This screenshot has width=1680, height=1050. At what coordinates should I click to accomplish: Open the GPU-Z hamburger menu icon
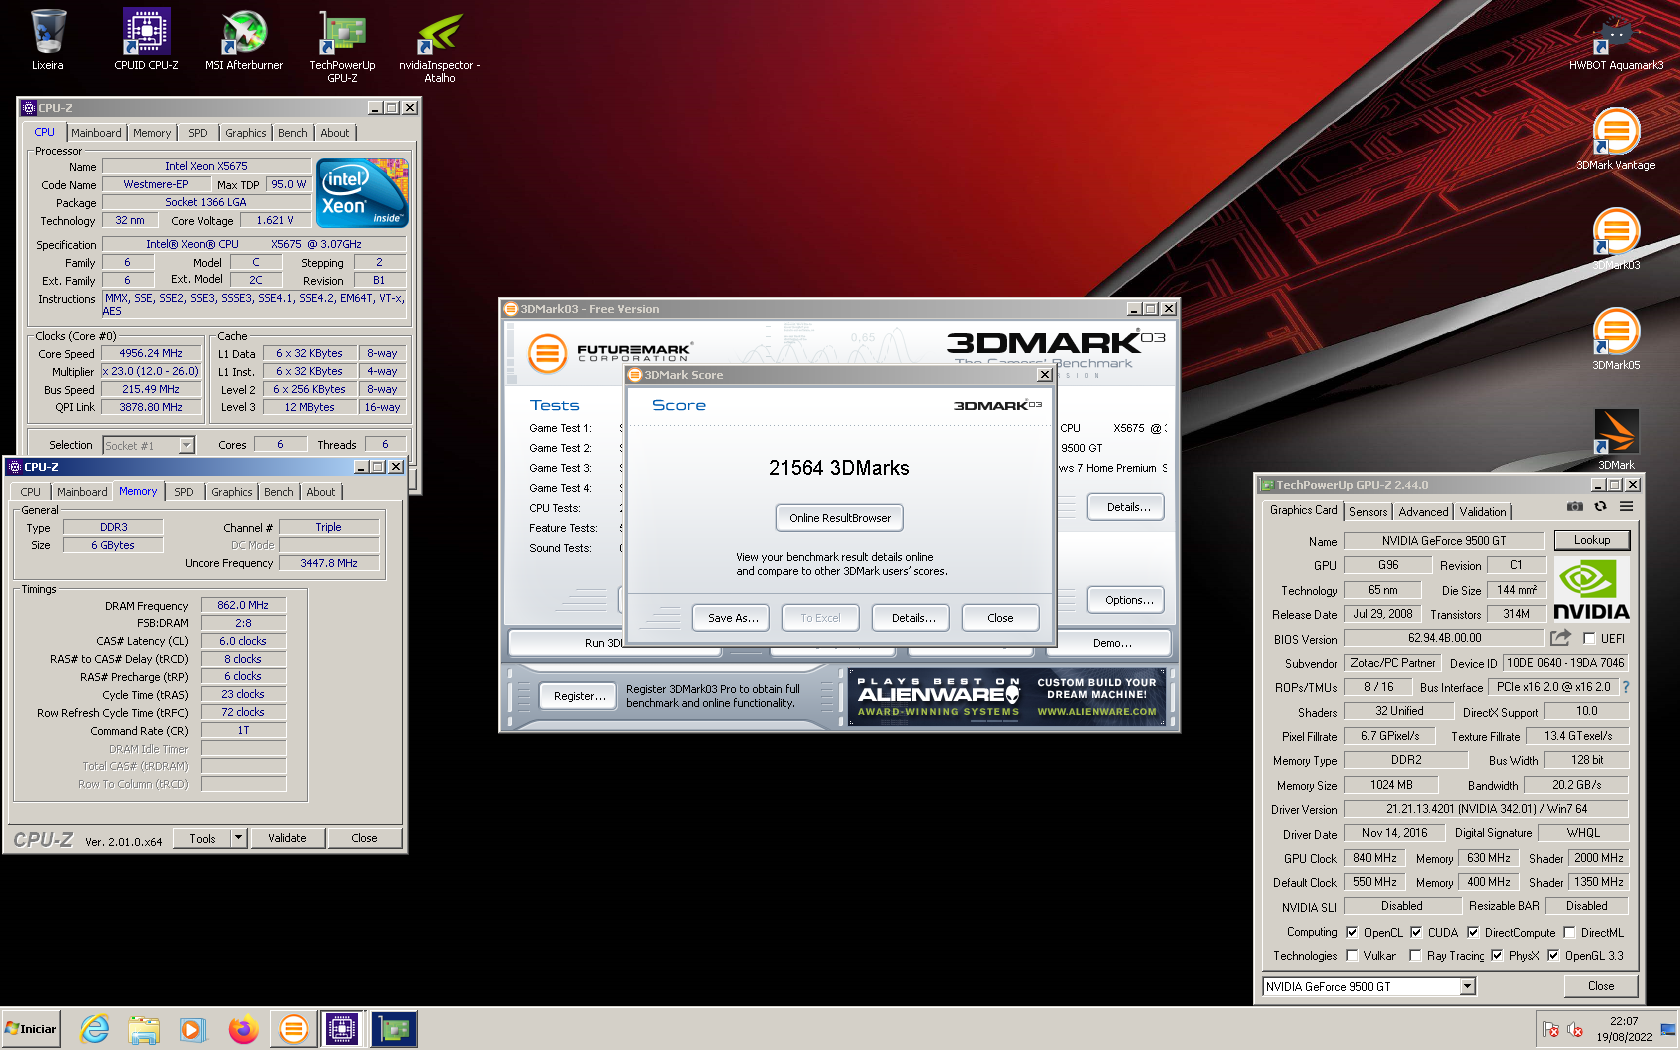click(x=1626, y=507)
